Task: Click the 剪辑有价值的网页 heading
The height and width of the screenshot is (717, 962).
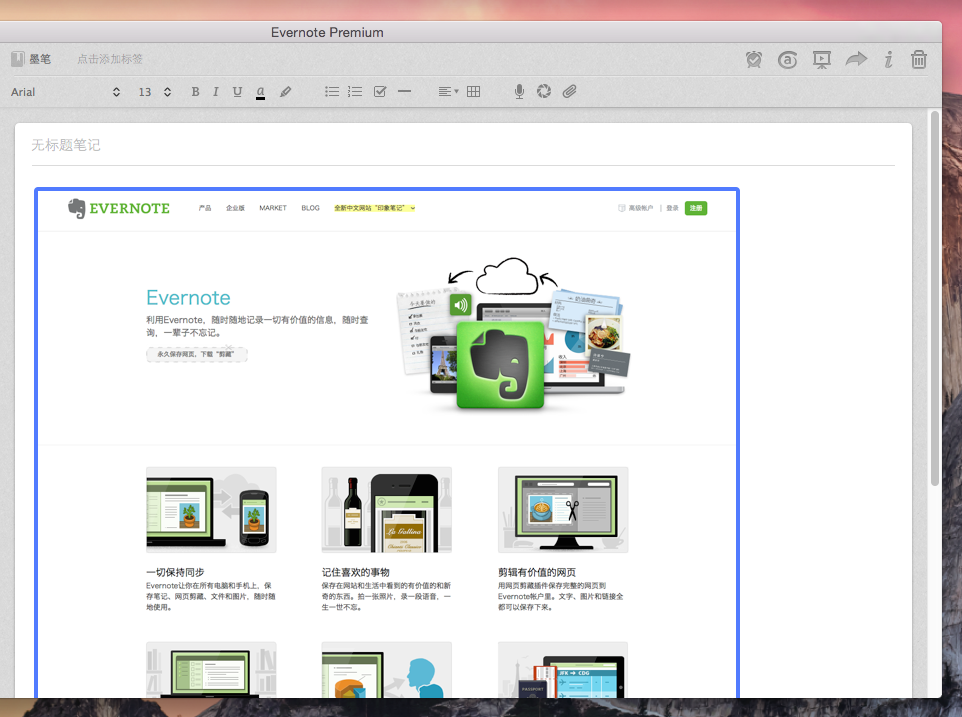Action: (x=537, y=572)
